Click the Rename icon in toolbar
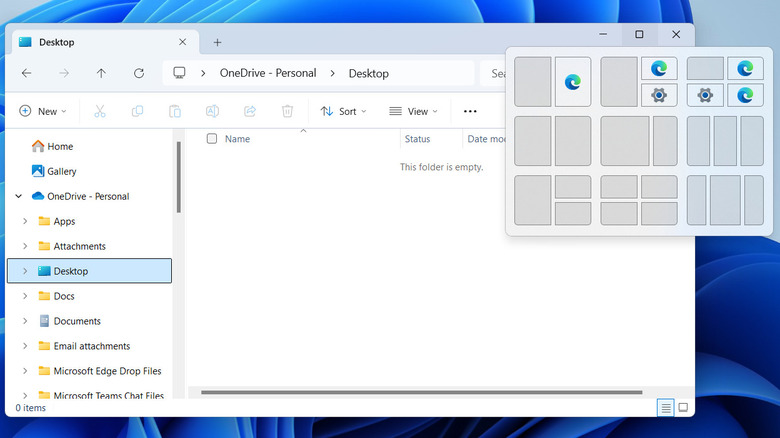Screen dimensions: 780x438 coord(212,111)
